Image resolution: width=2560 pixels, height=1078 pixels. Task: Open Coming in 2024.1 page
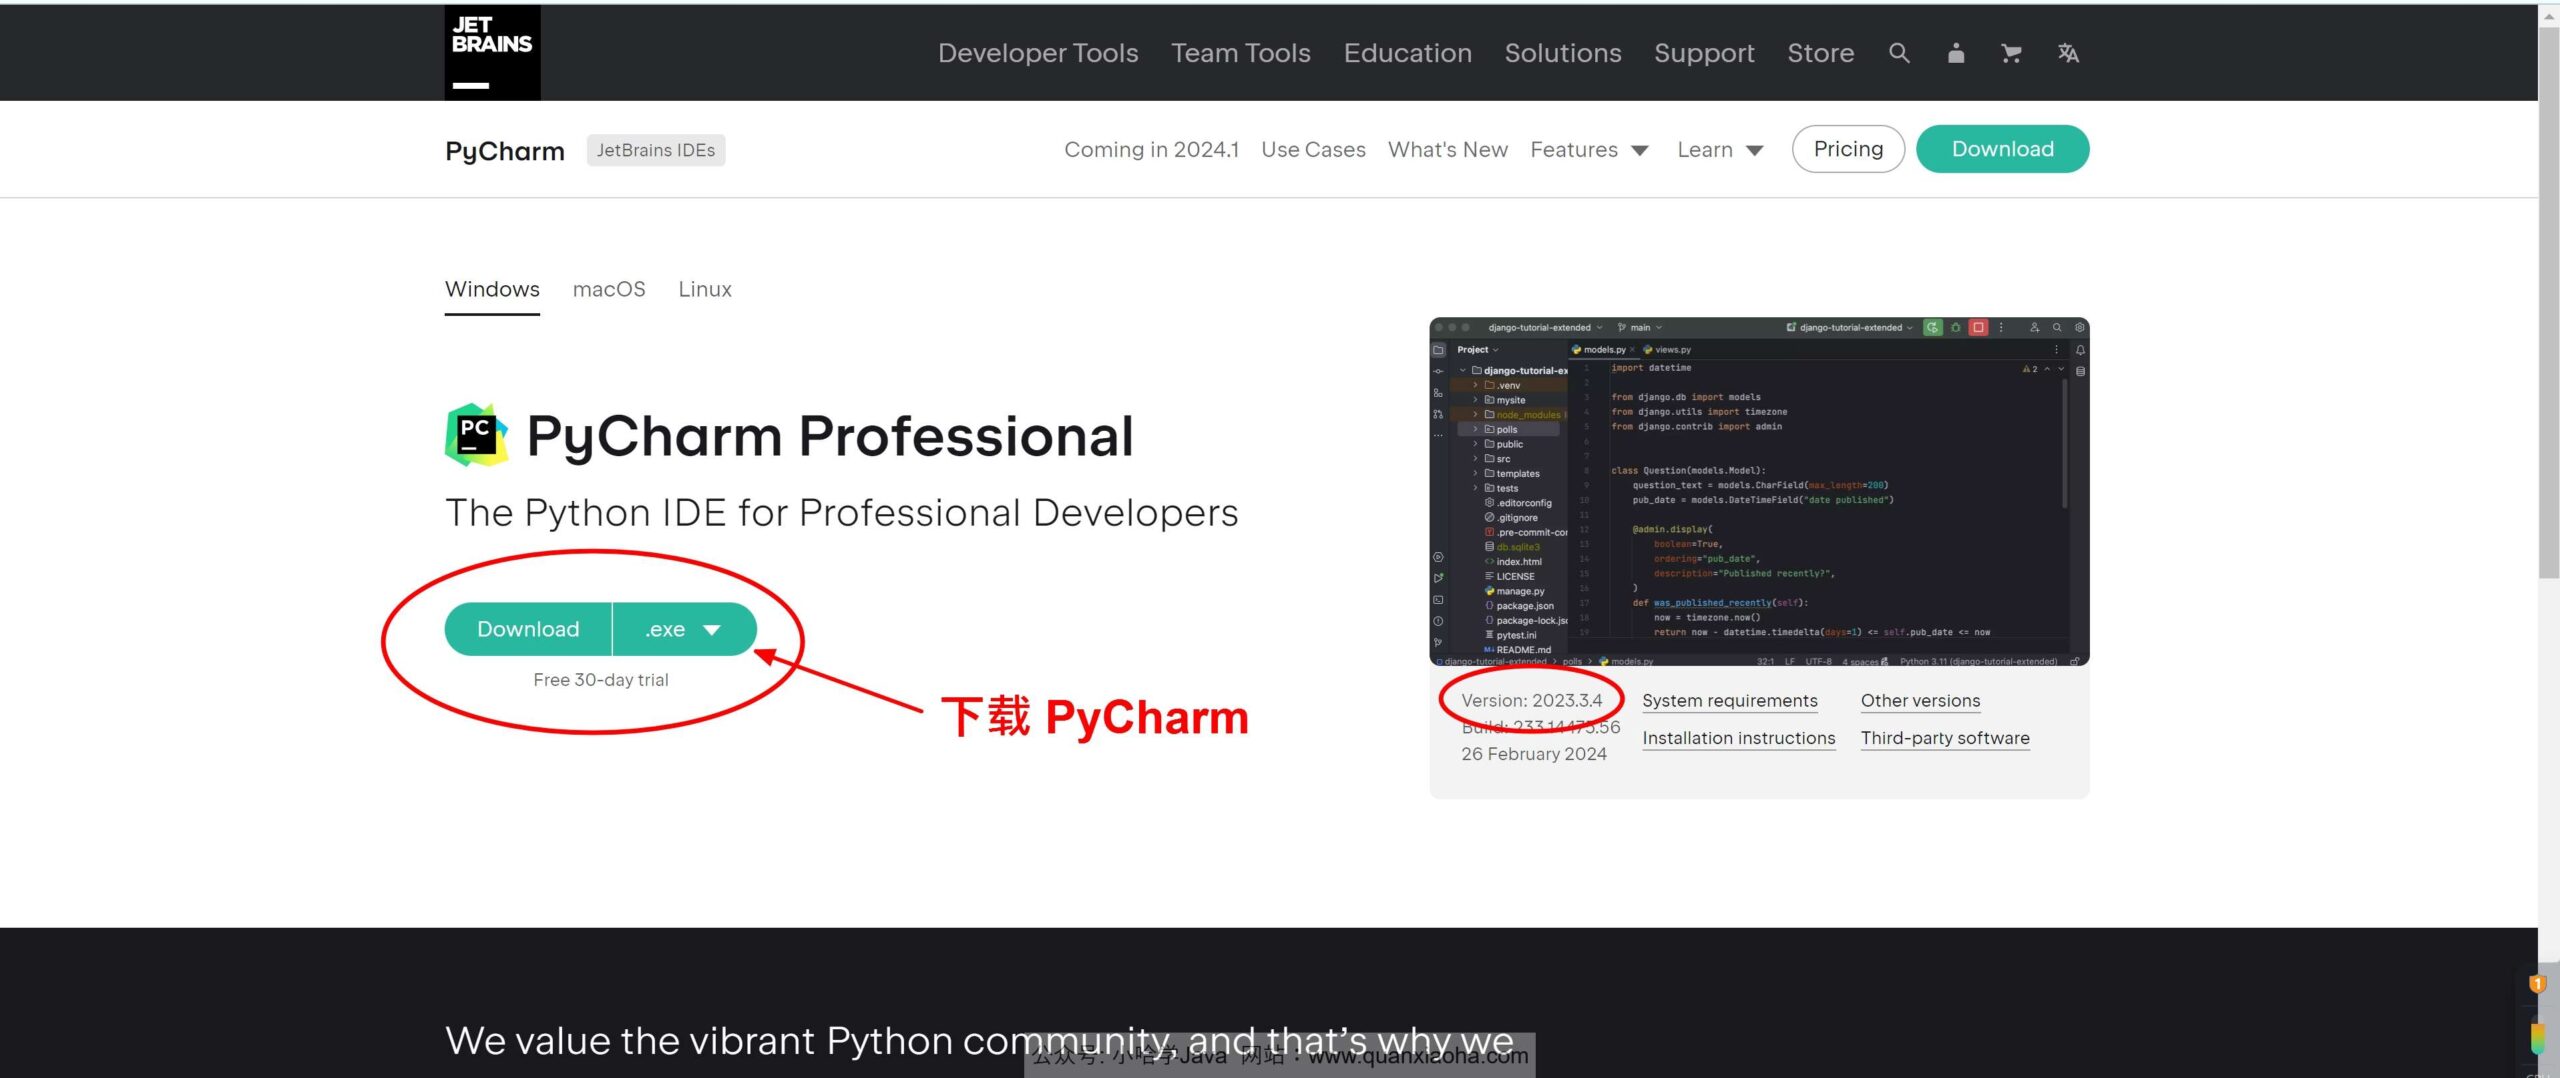click(x=1151, y=149)
